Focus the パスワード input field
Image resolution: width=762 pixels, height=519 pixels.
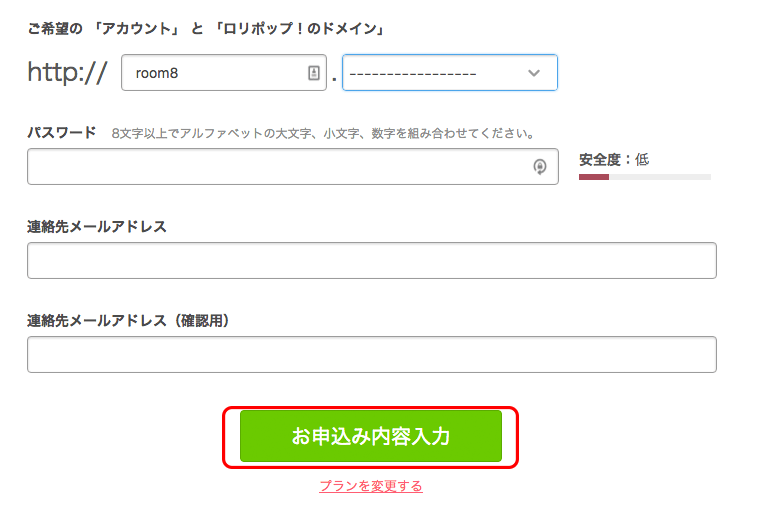point(280,167)
